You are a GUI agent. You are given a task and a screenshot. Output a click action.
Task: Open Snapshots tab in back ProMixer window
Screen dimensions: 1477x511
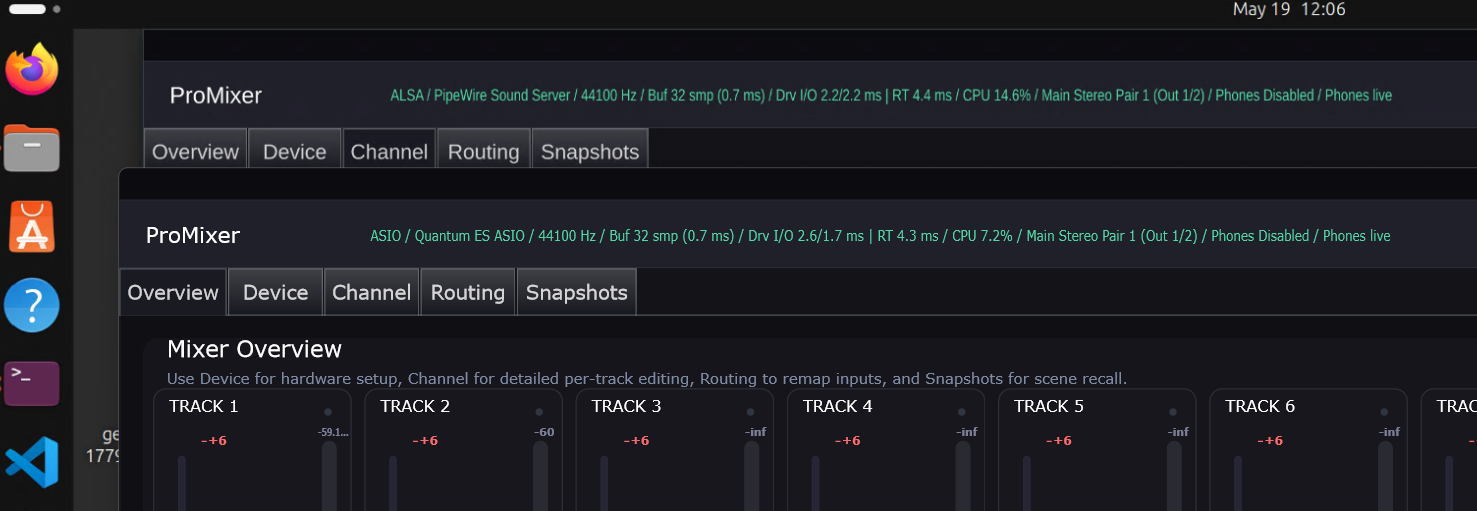(590, 150)
